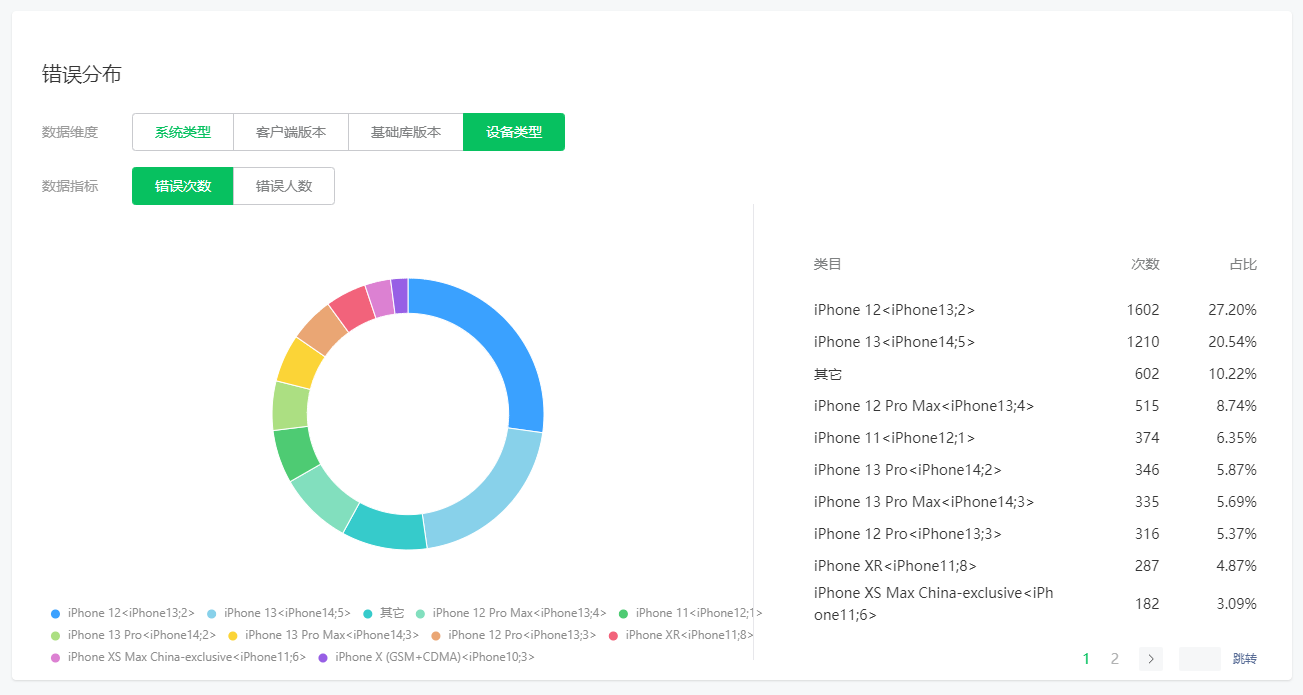
Task: Toggle iPhone 12 Pro<iPhone13;3> legend entry
Action: [514, 635]
